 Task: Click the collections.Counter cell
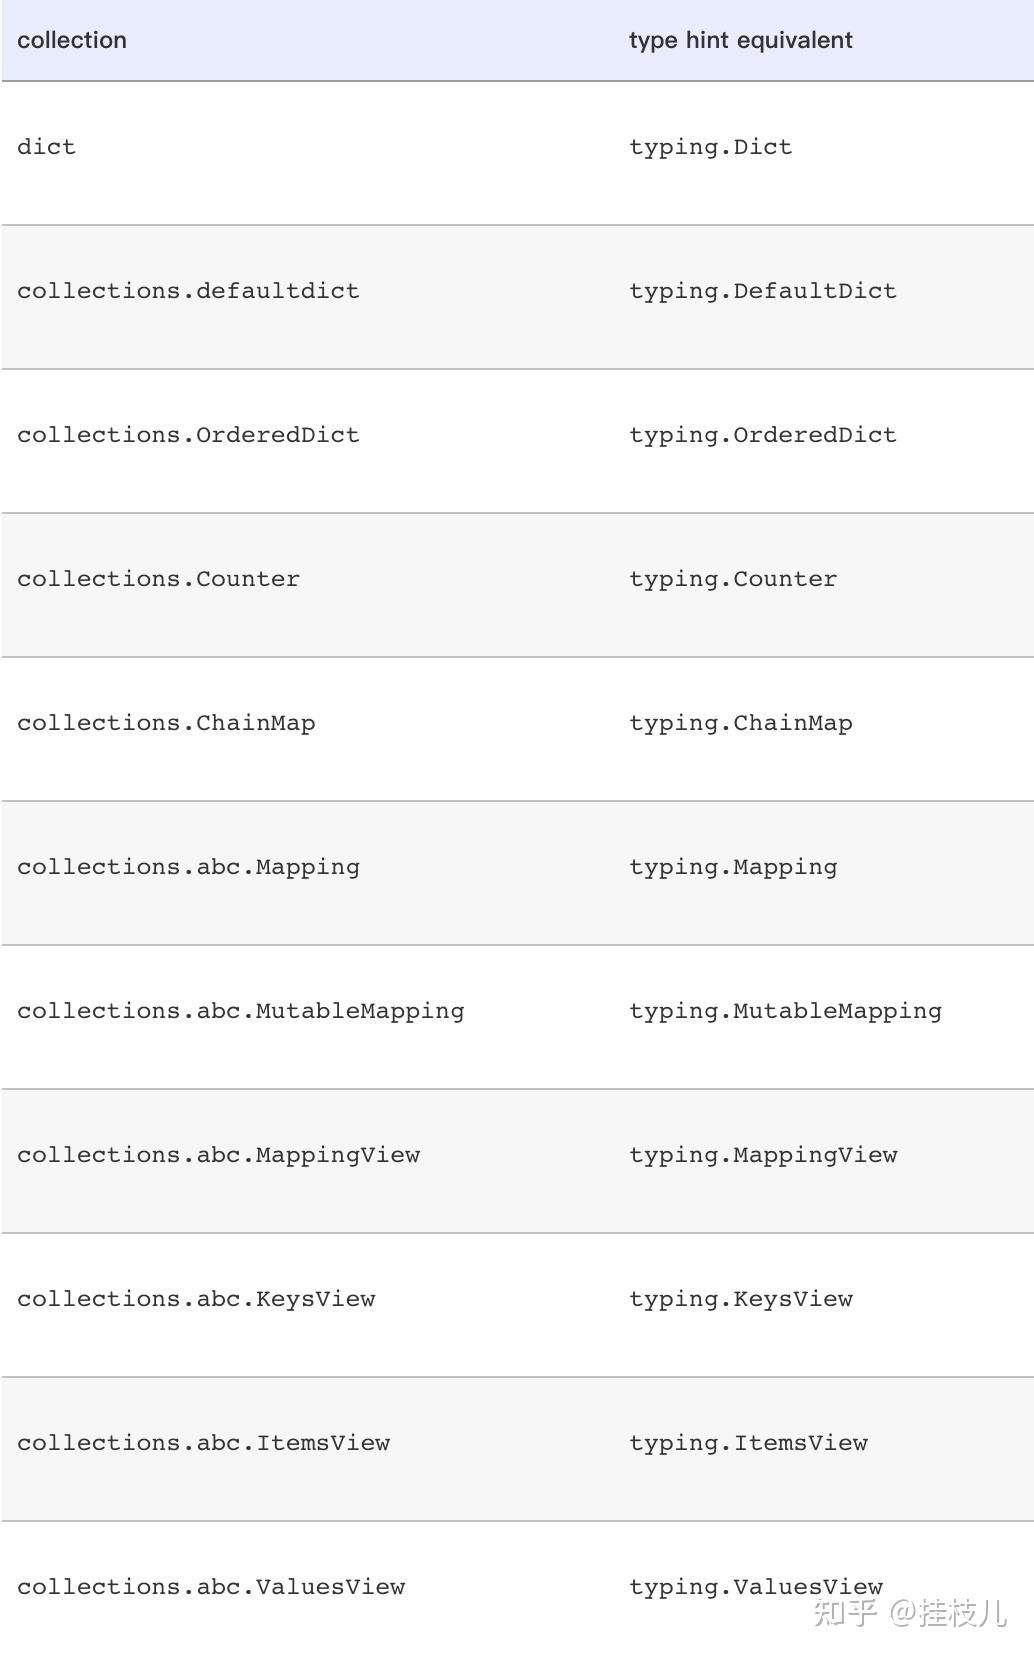pyautogui.click(x=158, y=579)
